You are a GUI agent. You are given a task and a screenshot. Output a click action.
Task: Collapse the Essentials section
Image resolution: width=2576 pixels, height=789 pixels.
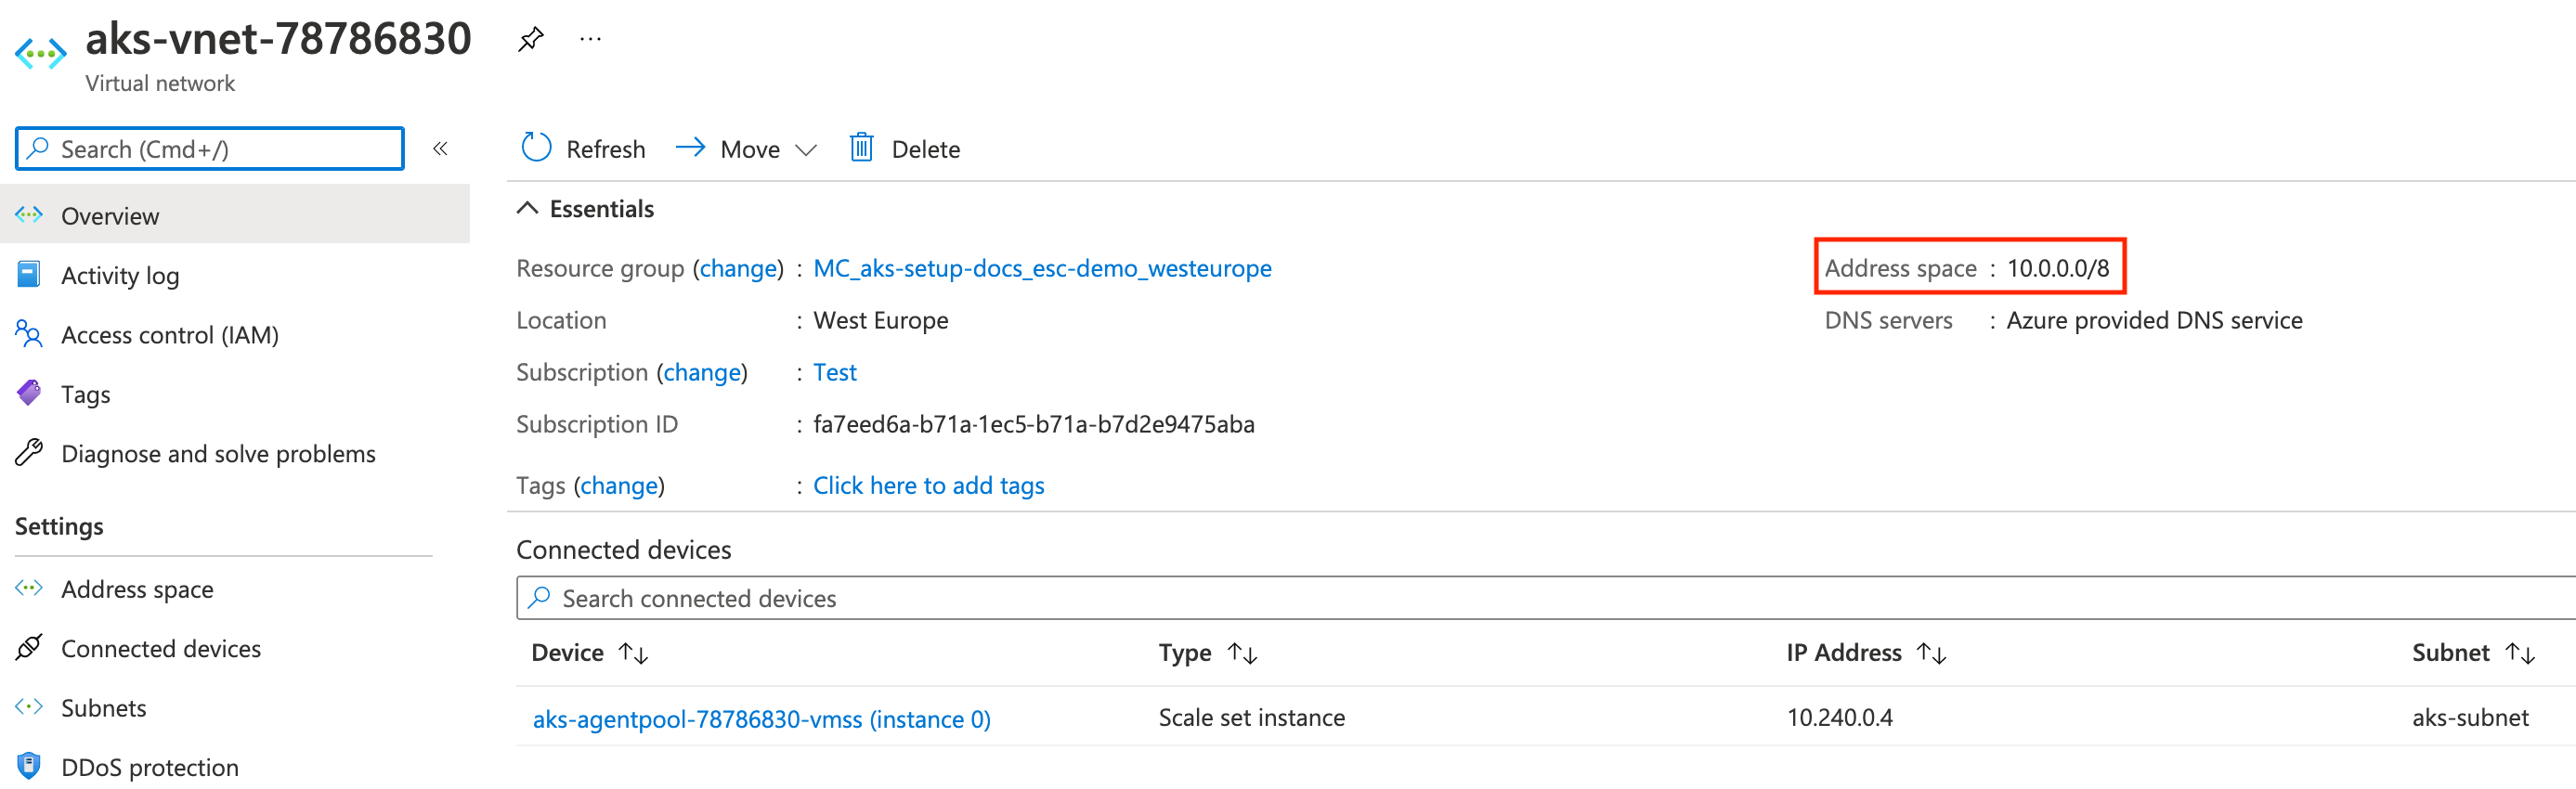click(527, 208)
